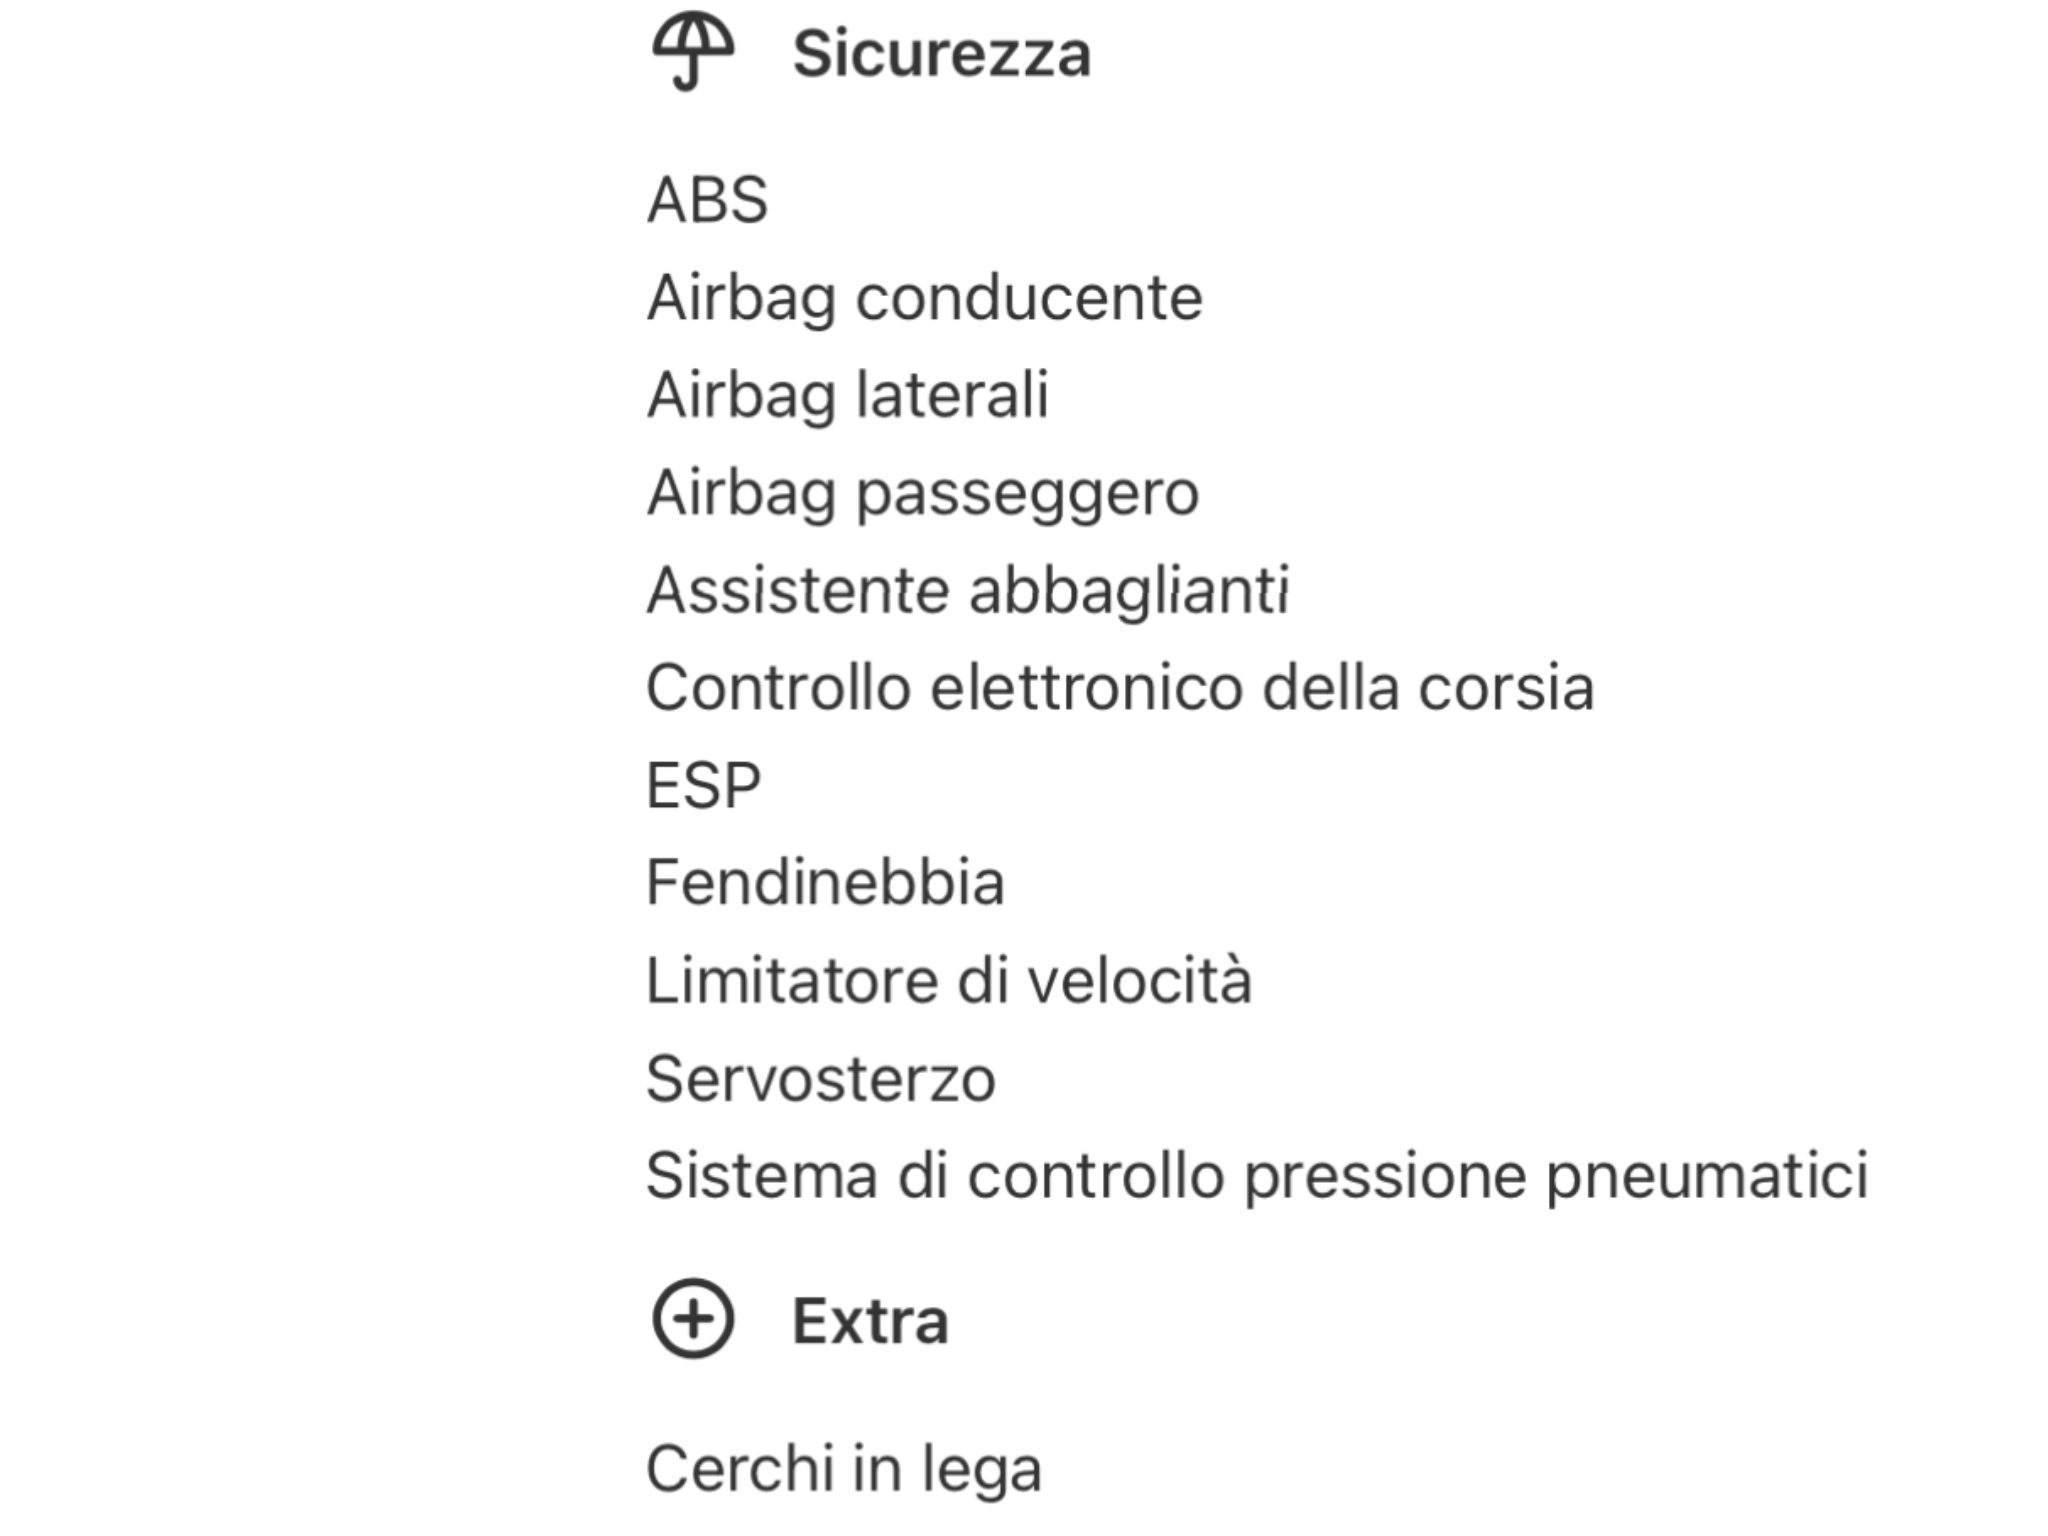Select the Airbag conducente item
This screenshot has width=2048, height=1536.
tap(924, 298)
